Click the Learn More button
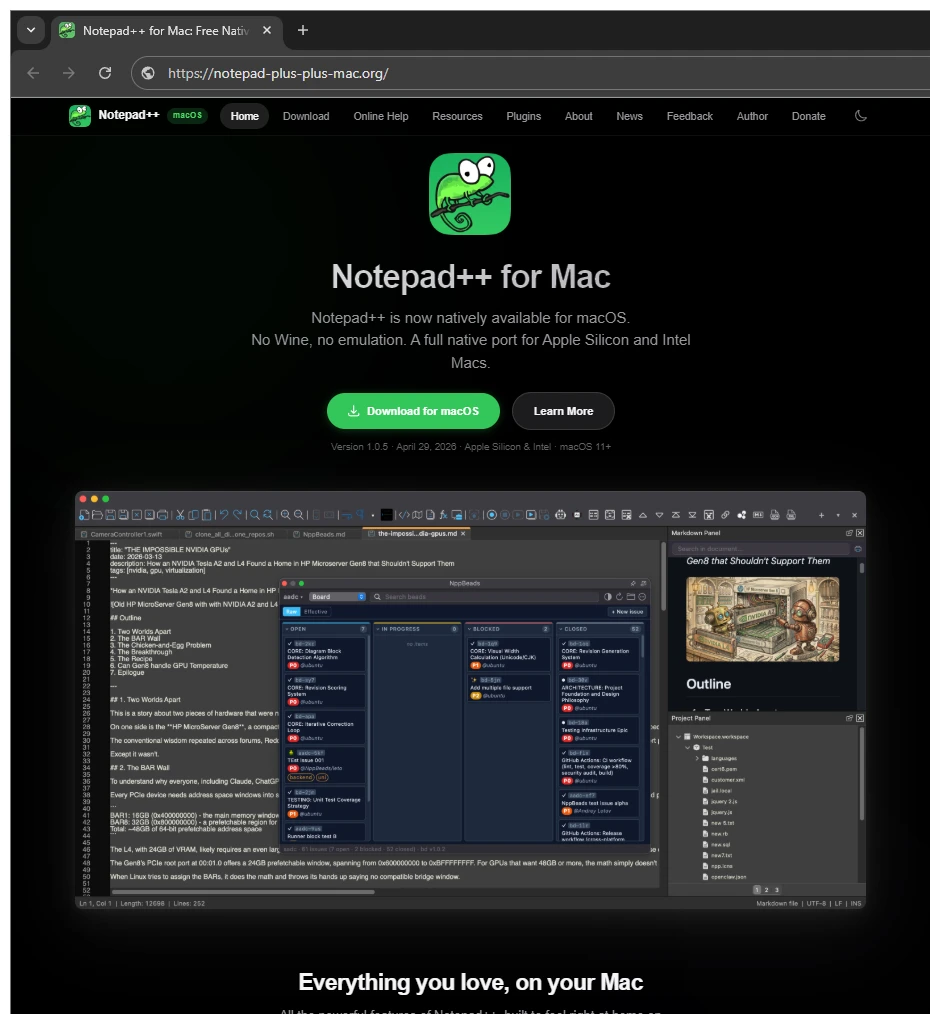Screen dimensions: 930x1014 pyautogui.click(x=563, y=411)
